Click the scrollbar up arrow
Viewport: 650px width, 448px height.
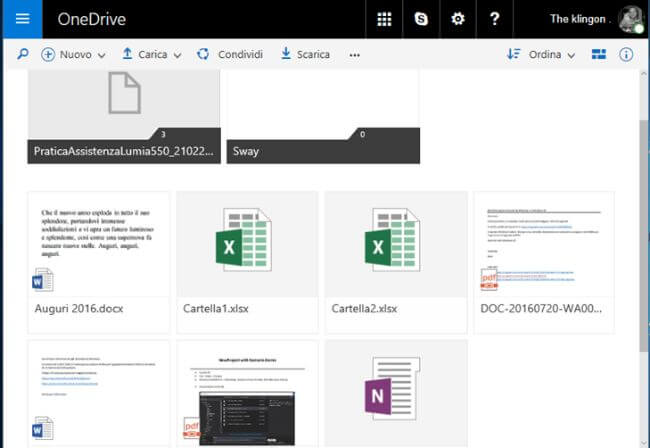[644, 74]
